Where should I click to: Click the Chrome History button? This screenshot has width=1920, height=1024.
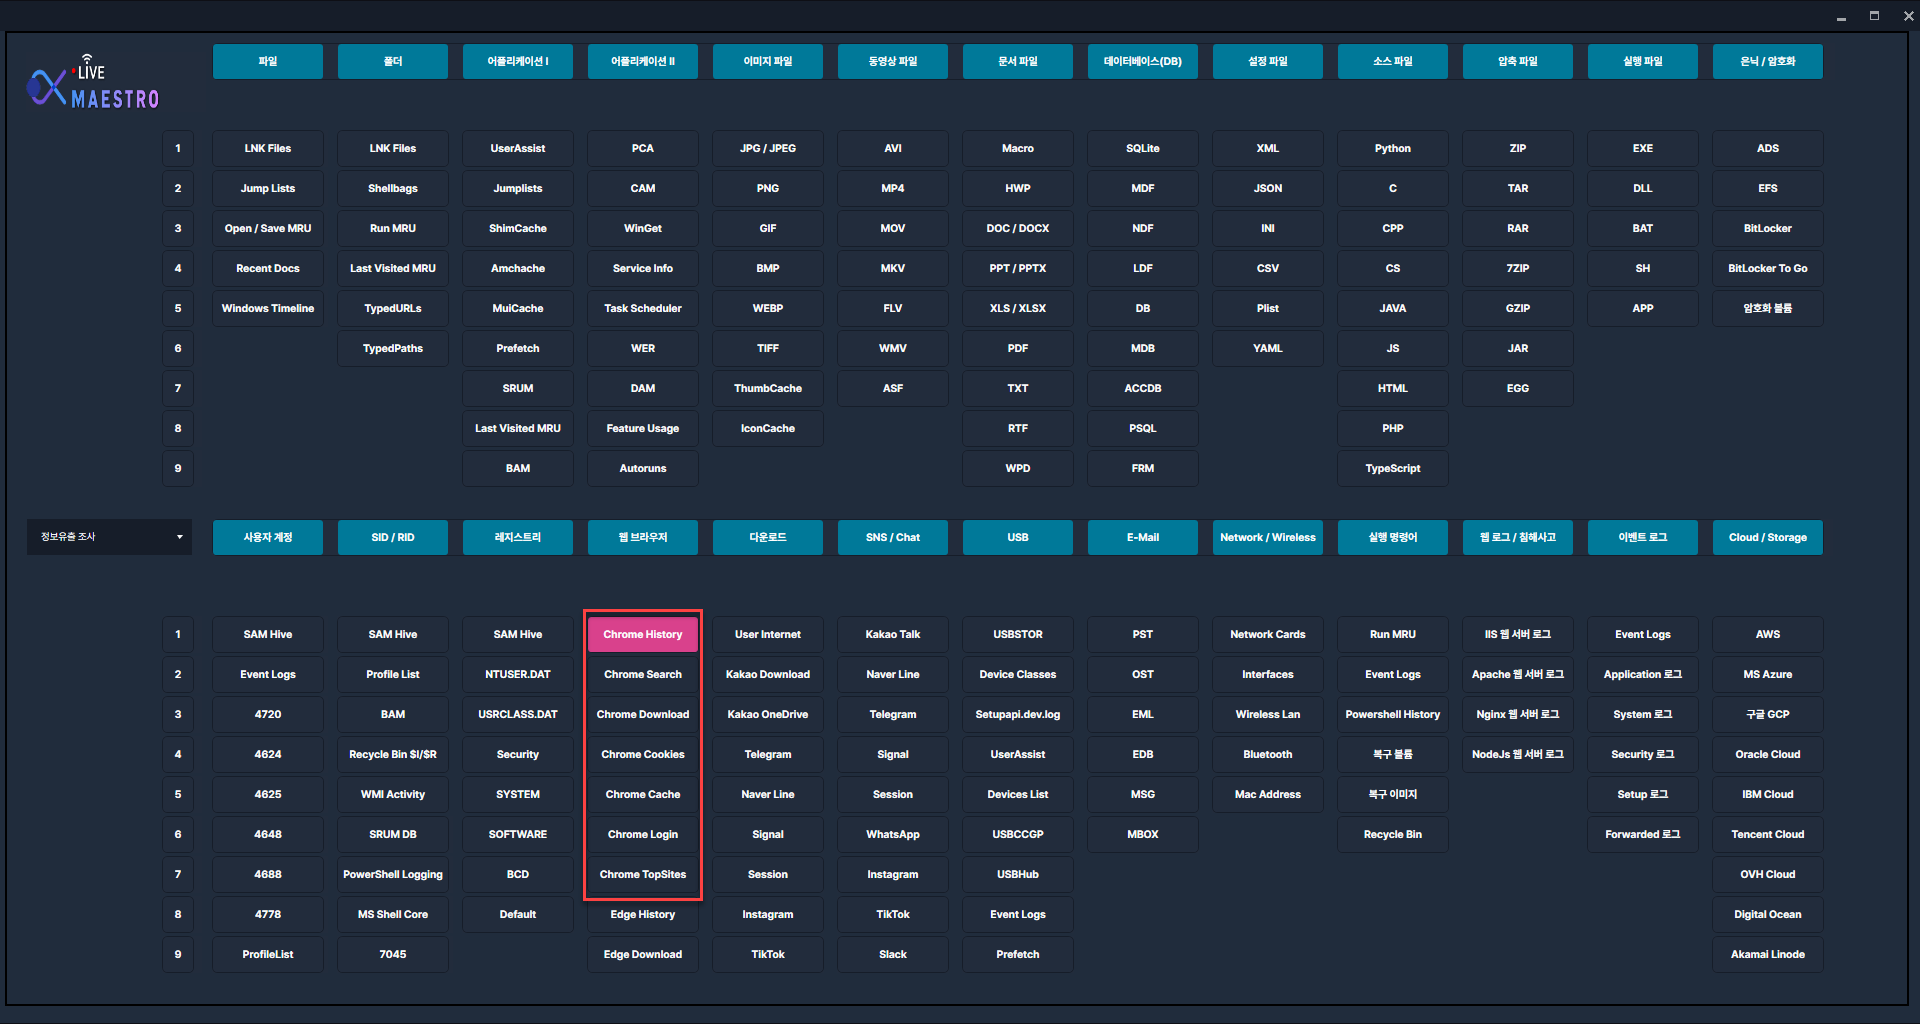click(x=642, y=634)
